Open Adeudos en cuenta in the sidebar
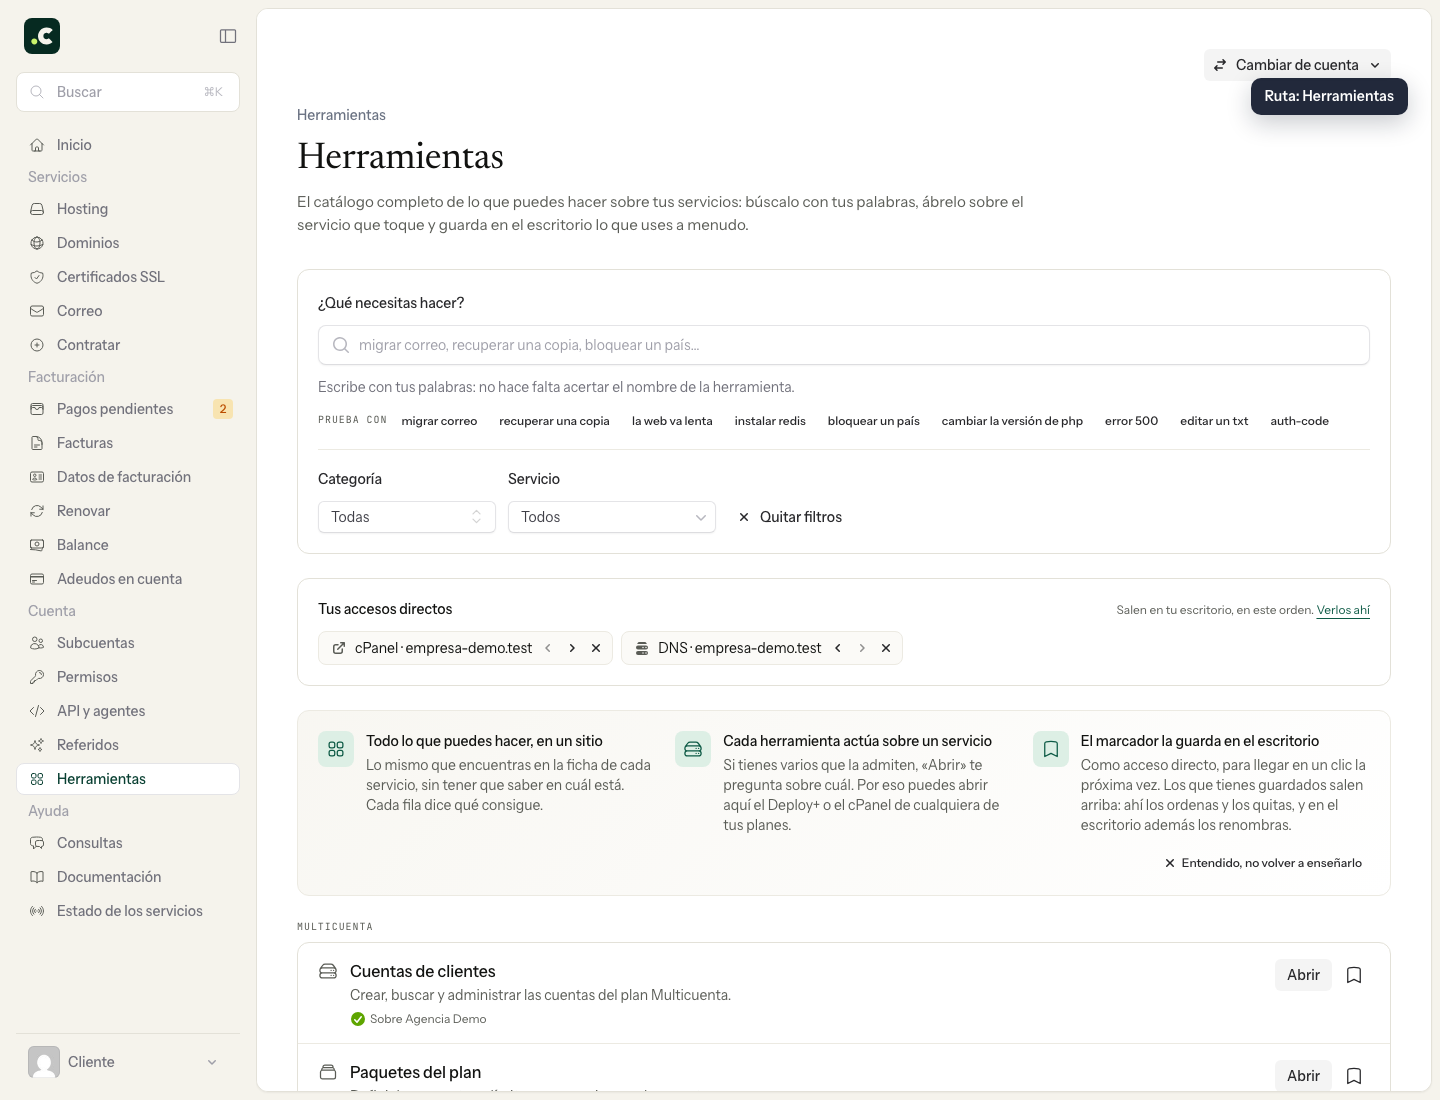Viewport: 1440px width, 1100px height. [128, 579]
